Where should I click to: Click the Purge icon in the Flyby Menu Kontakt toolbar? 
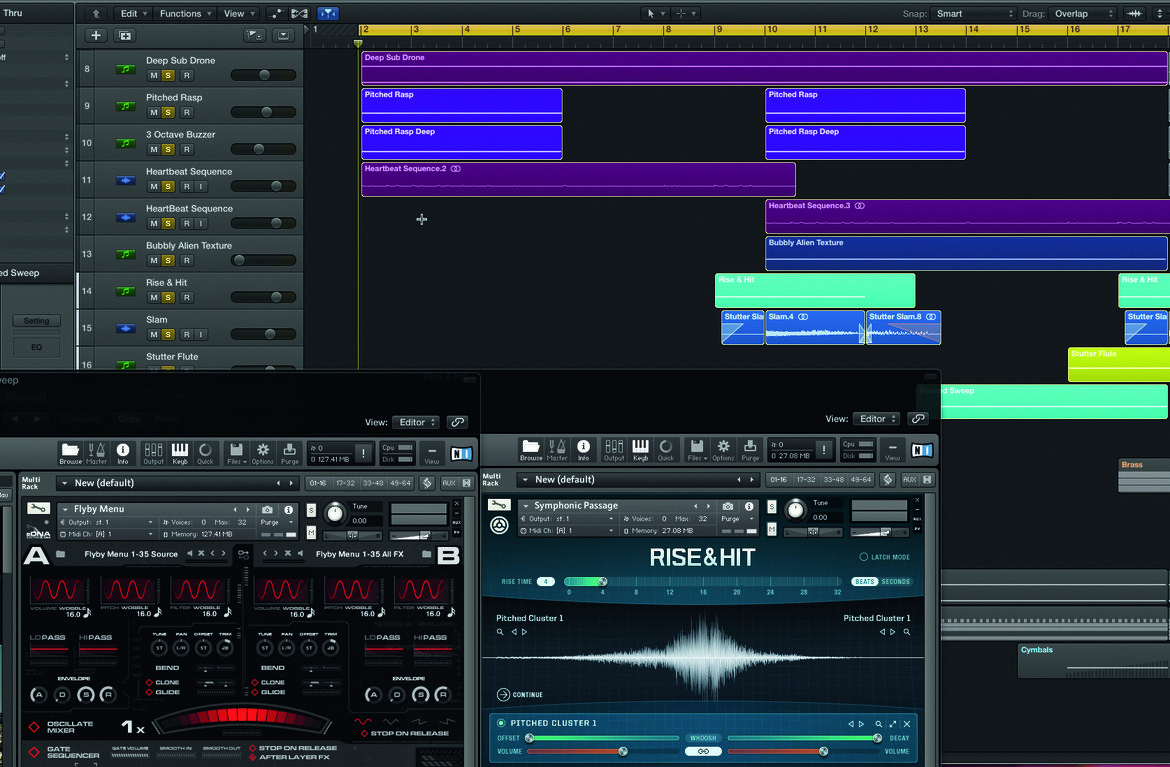290,453
